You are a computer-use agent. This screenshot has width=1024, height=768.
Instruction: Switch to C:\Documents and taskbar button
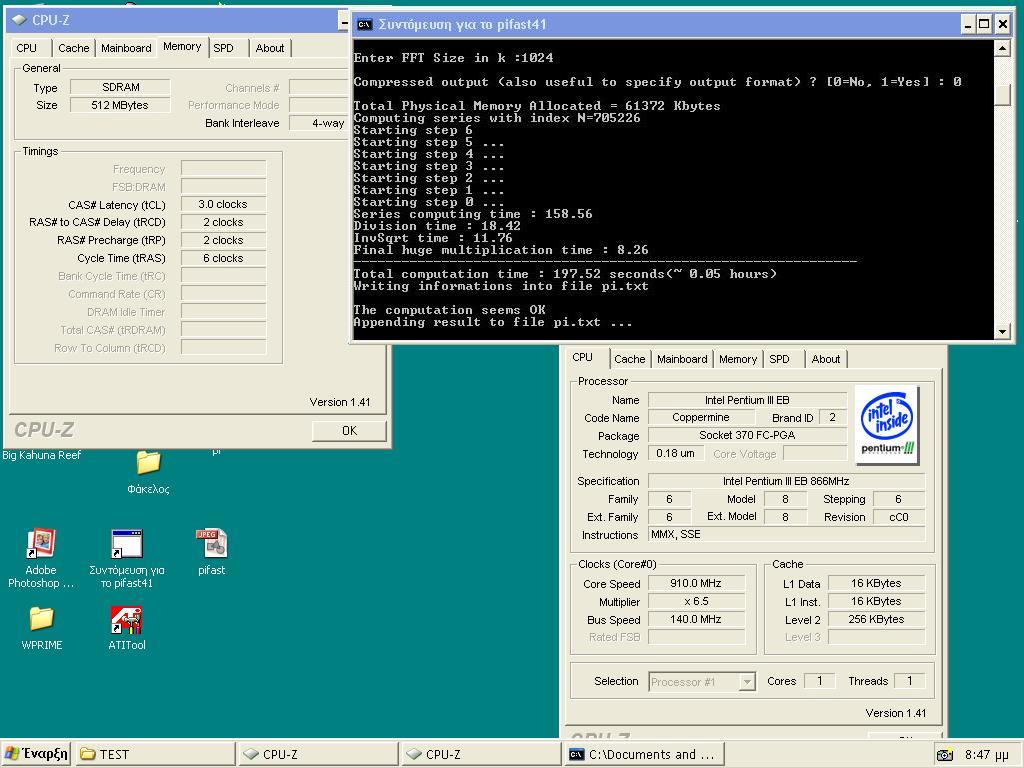pos(645,754)
